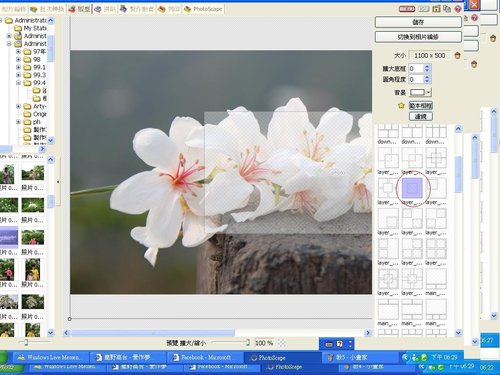Collapse the left panel with the small arrow handle
Image resolution: width=500 pixels, height=375 pixels.
coord(58,182)
